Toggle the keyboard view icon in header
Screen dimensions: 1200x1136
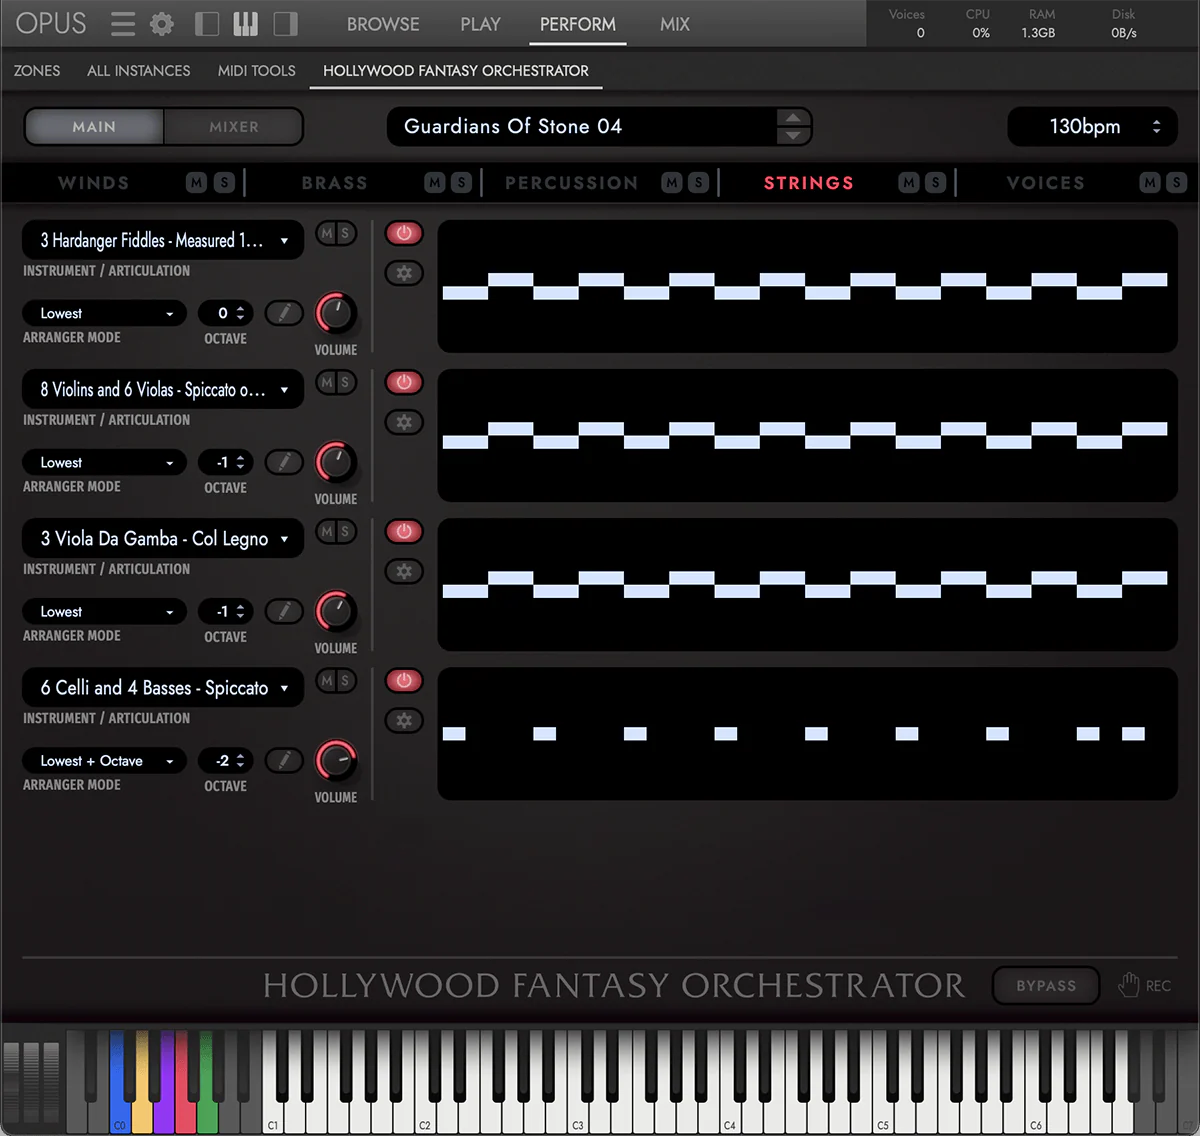tap(246, 23)
